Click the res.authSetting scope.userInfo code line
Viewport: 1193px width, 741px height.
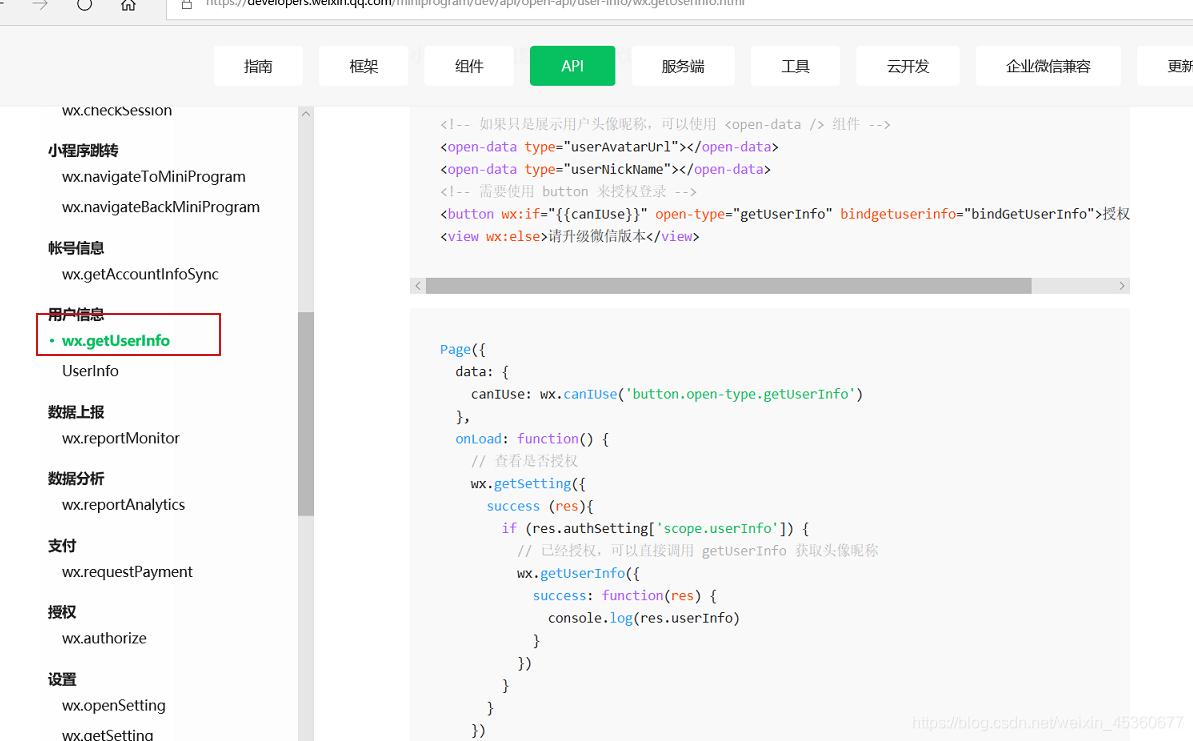(x=655, y=528)
